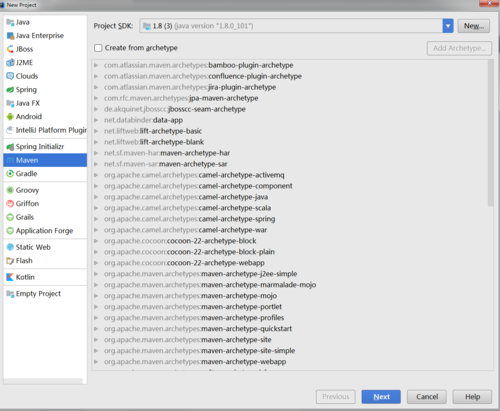The width and height of the screenshot is (500, 411).
Task: Click the Groovy icon
Action: pos(10,190)
